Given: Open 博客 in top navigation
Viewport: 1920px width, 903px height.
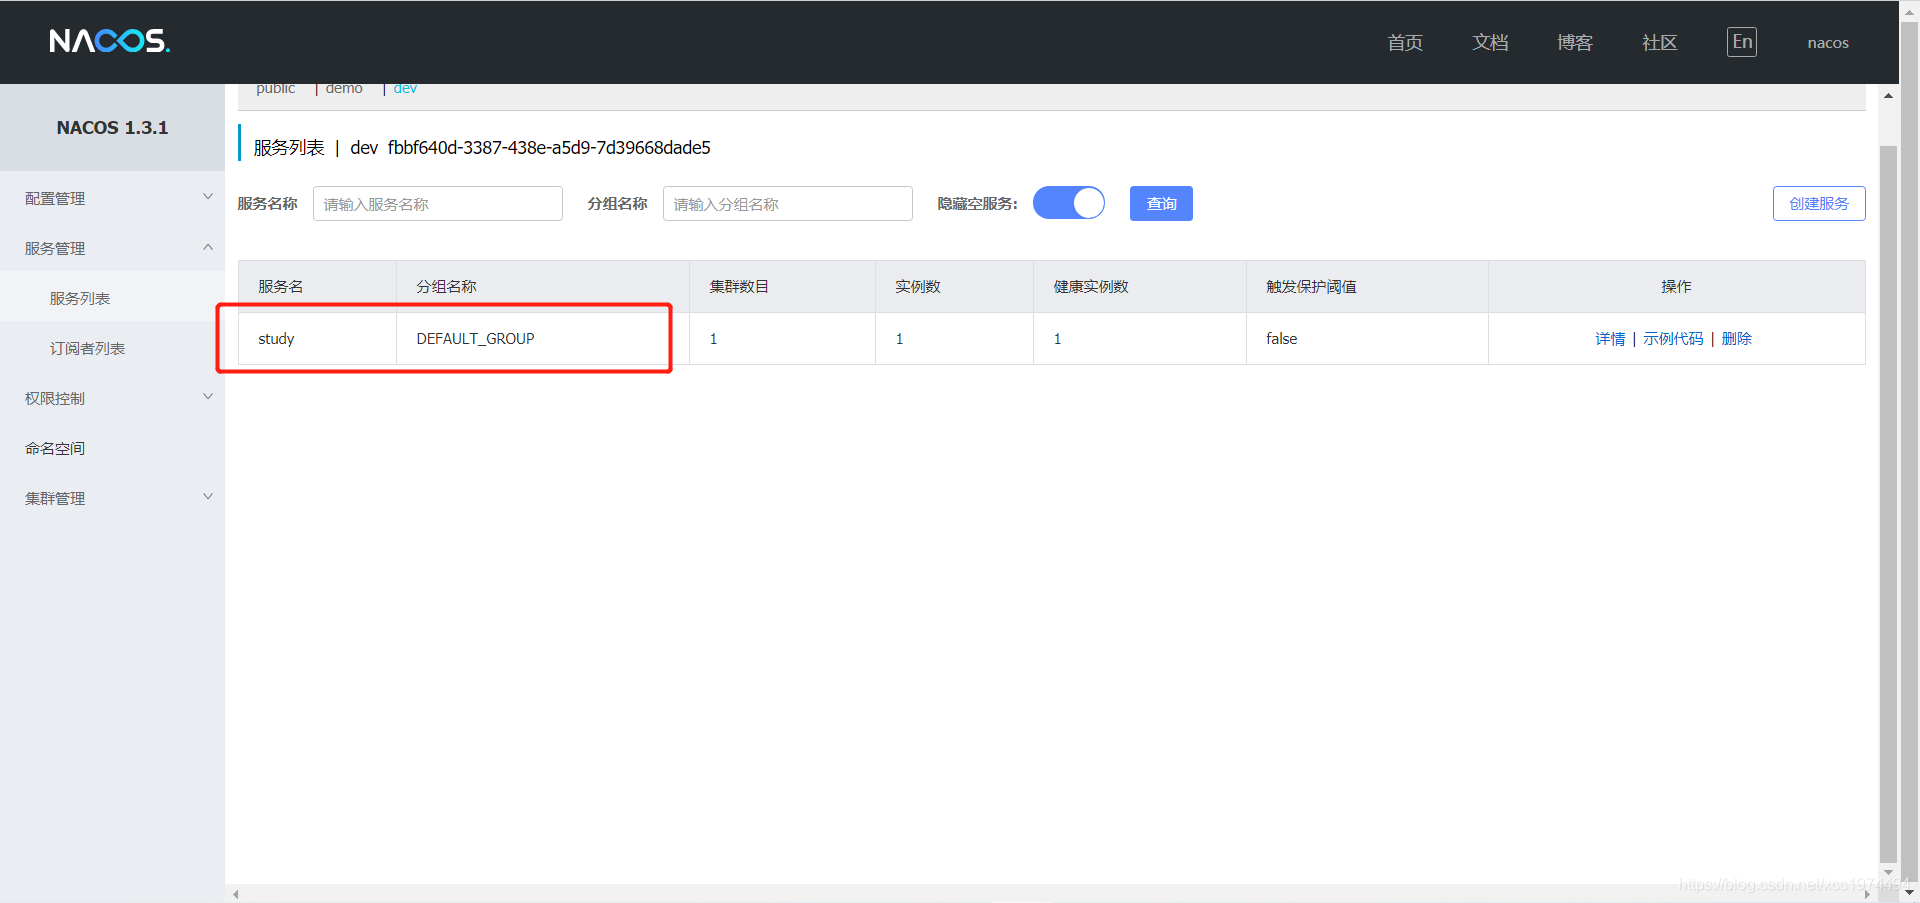Looking at the screenshot, I should pos(1575,42).
